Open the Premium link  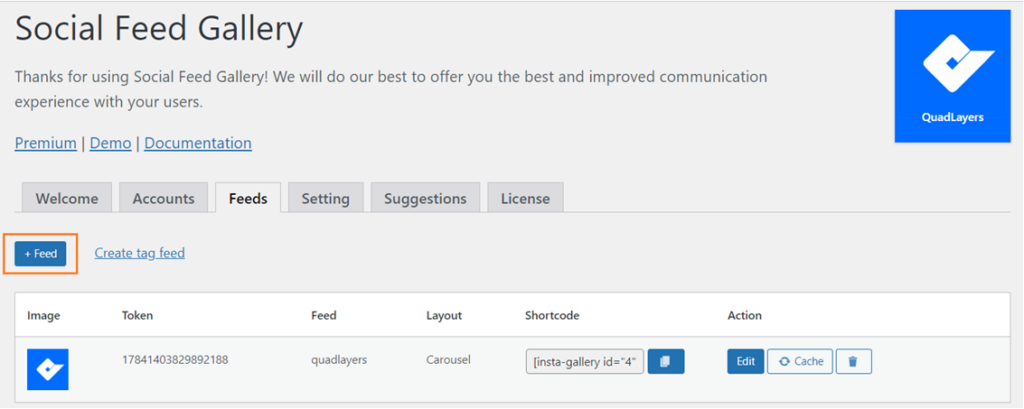(x=46, y=143)
